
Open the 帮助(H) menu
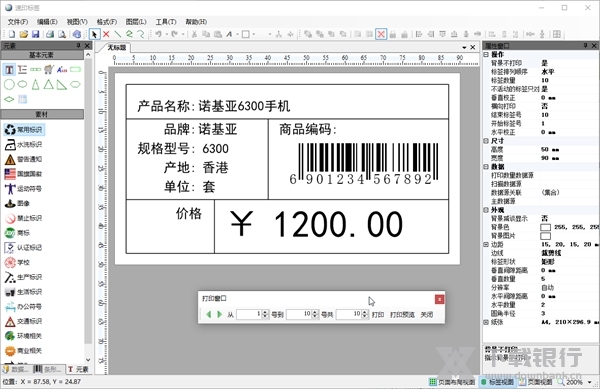coord(196,22)
